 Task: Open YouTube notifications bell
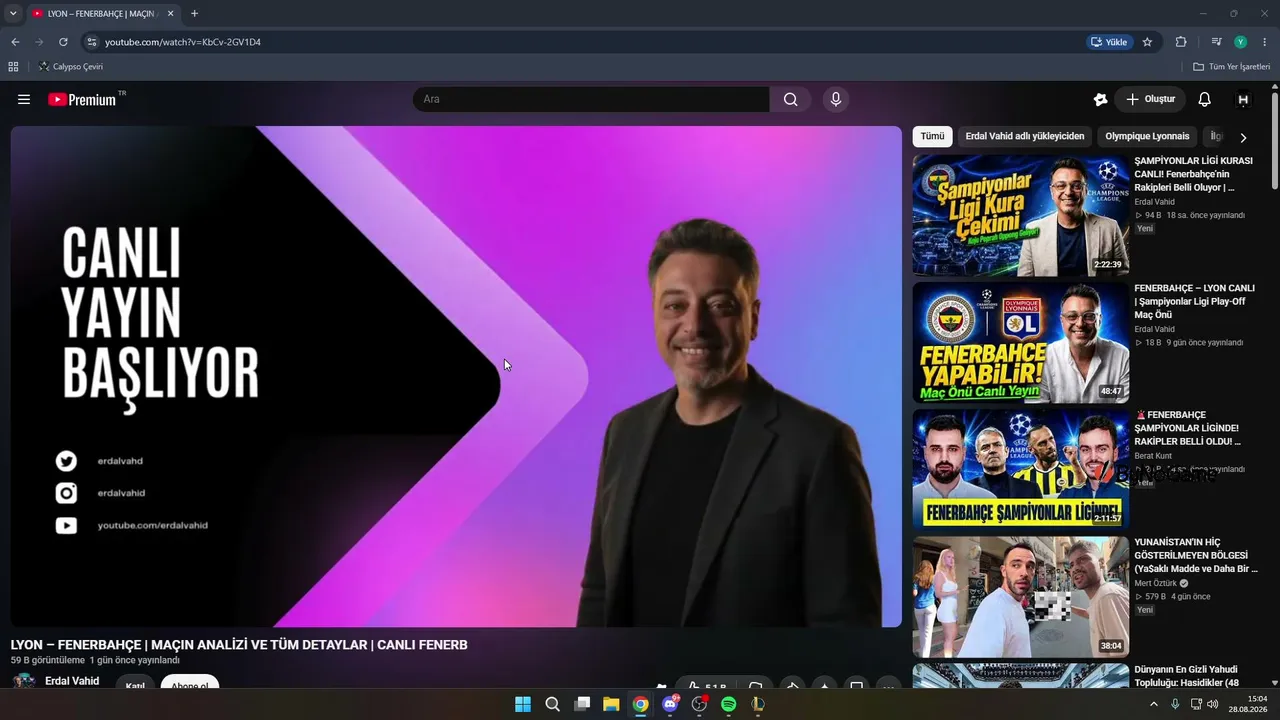[1204, 99]
